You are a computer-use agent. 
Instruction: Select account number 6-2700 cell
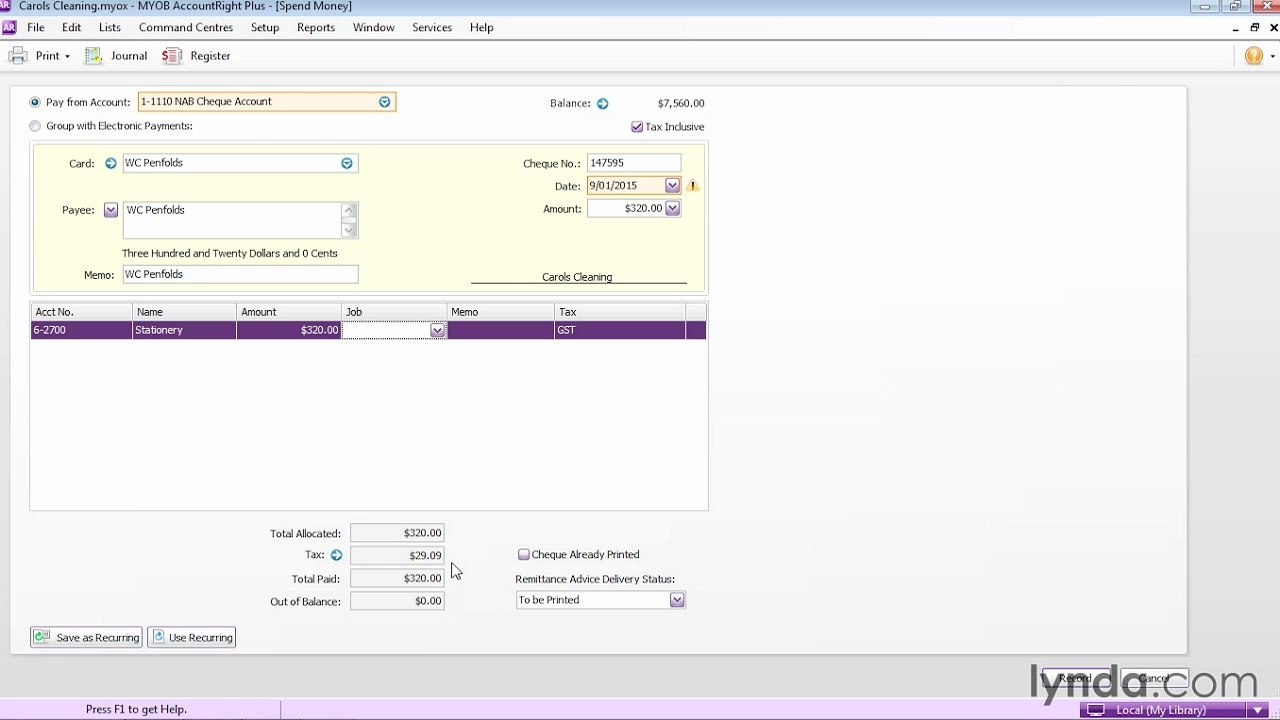click(x=81, y=330)
